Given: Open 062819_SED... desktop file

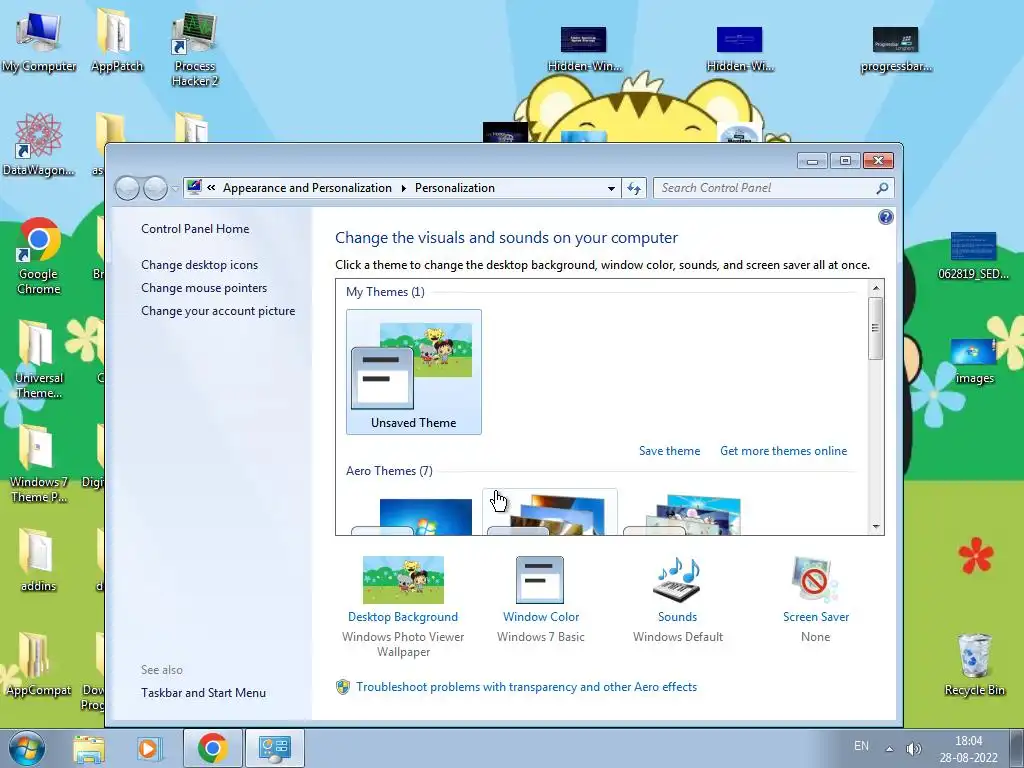Looking at the screenshot, I should point(973,256).
